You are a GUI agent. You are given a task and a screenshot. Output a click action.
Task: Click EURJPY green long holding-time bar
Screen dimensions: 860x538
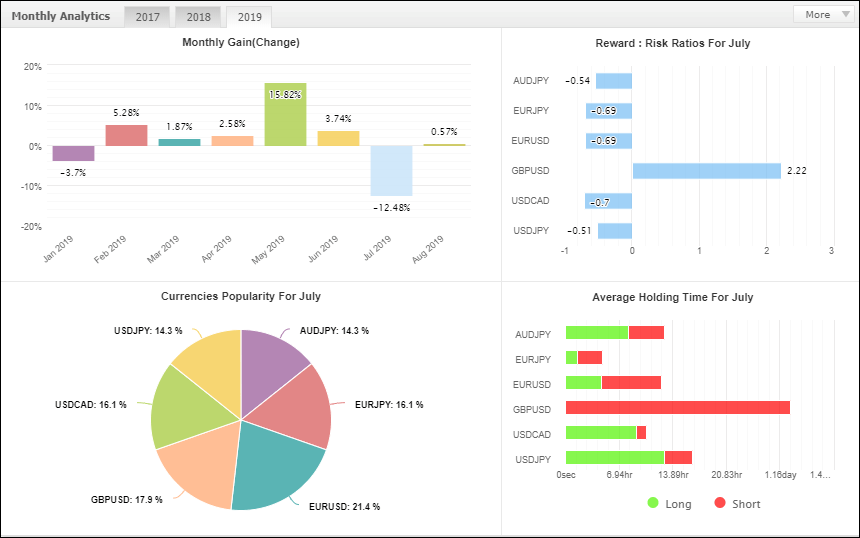click(x=572, y=358)
